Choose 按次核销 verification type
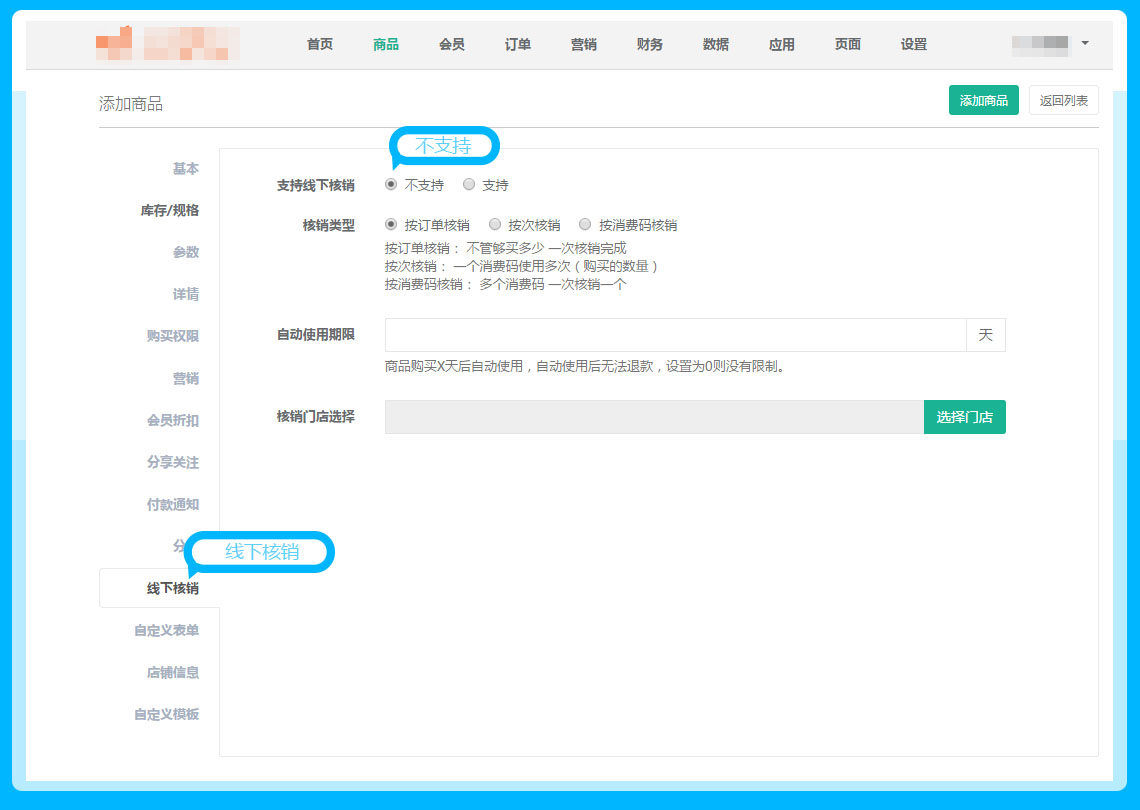The image size is (1140, 810). (495, 225)
